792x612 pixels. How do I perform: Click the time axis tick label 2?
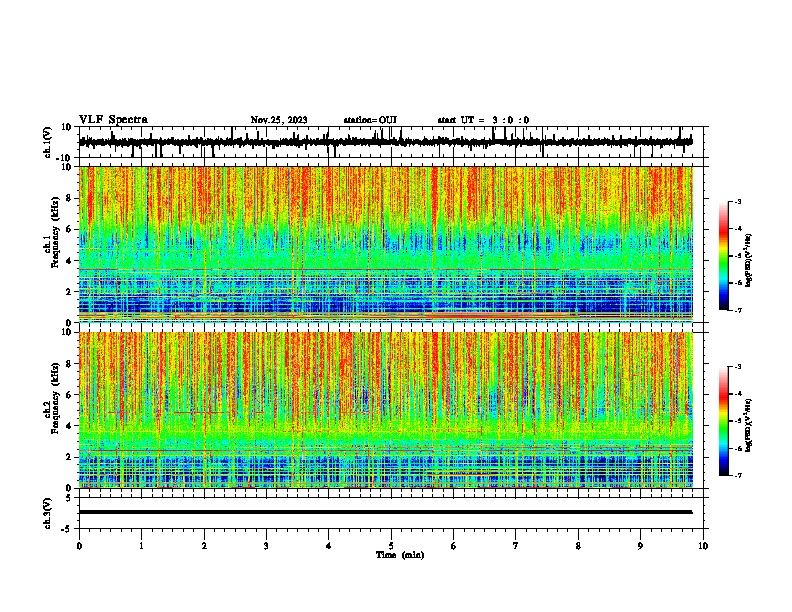tap(204, 546)
